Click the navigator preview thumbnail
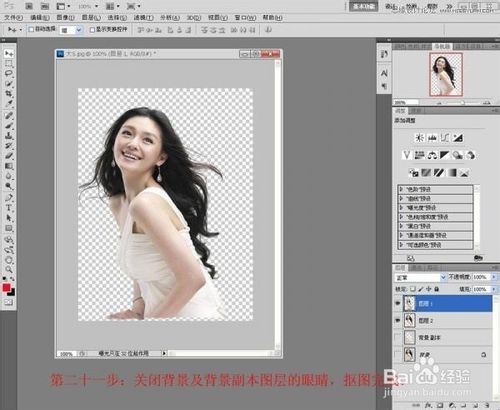This screenshot has width=500, height=410. pyautogui.click(x=446, y=74)
